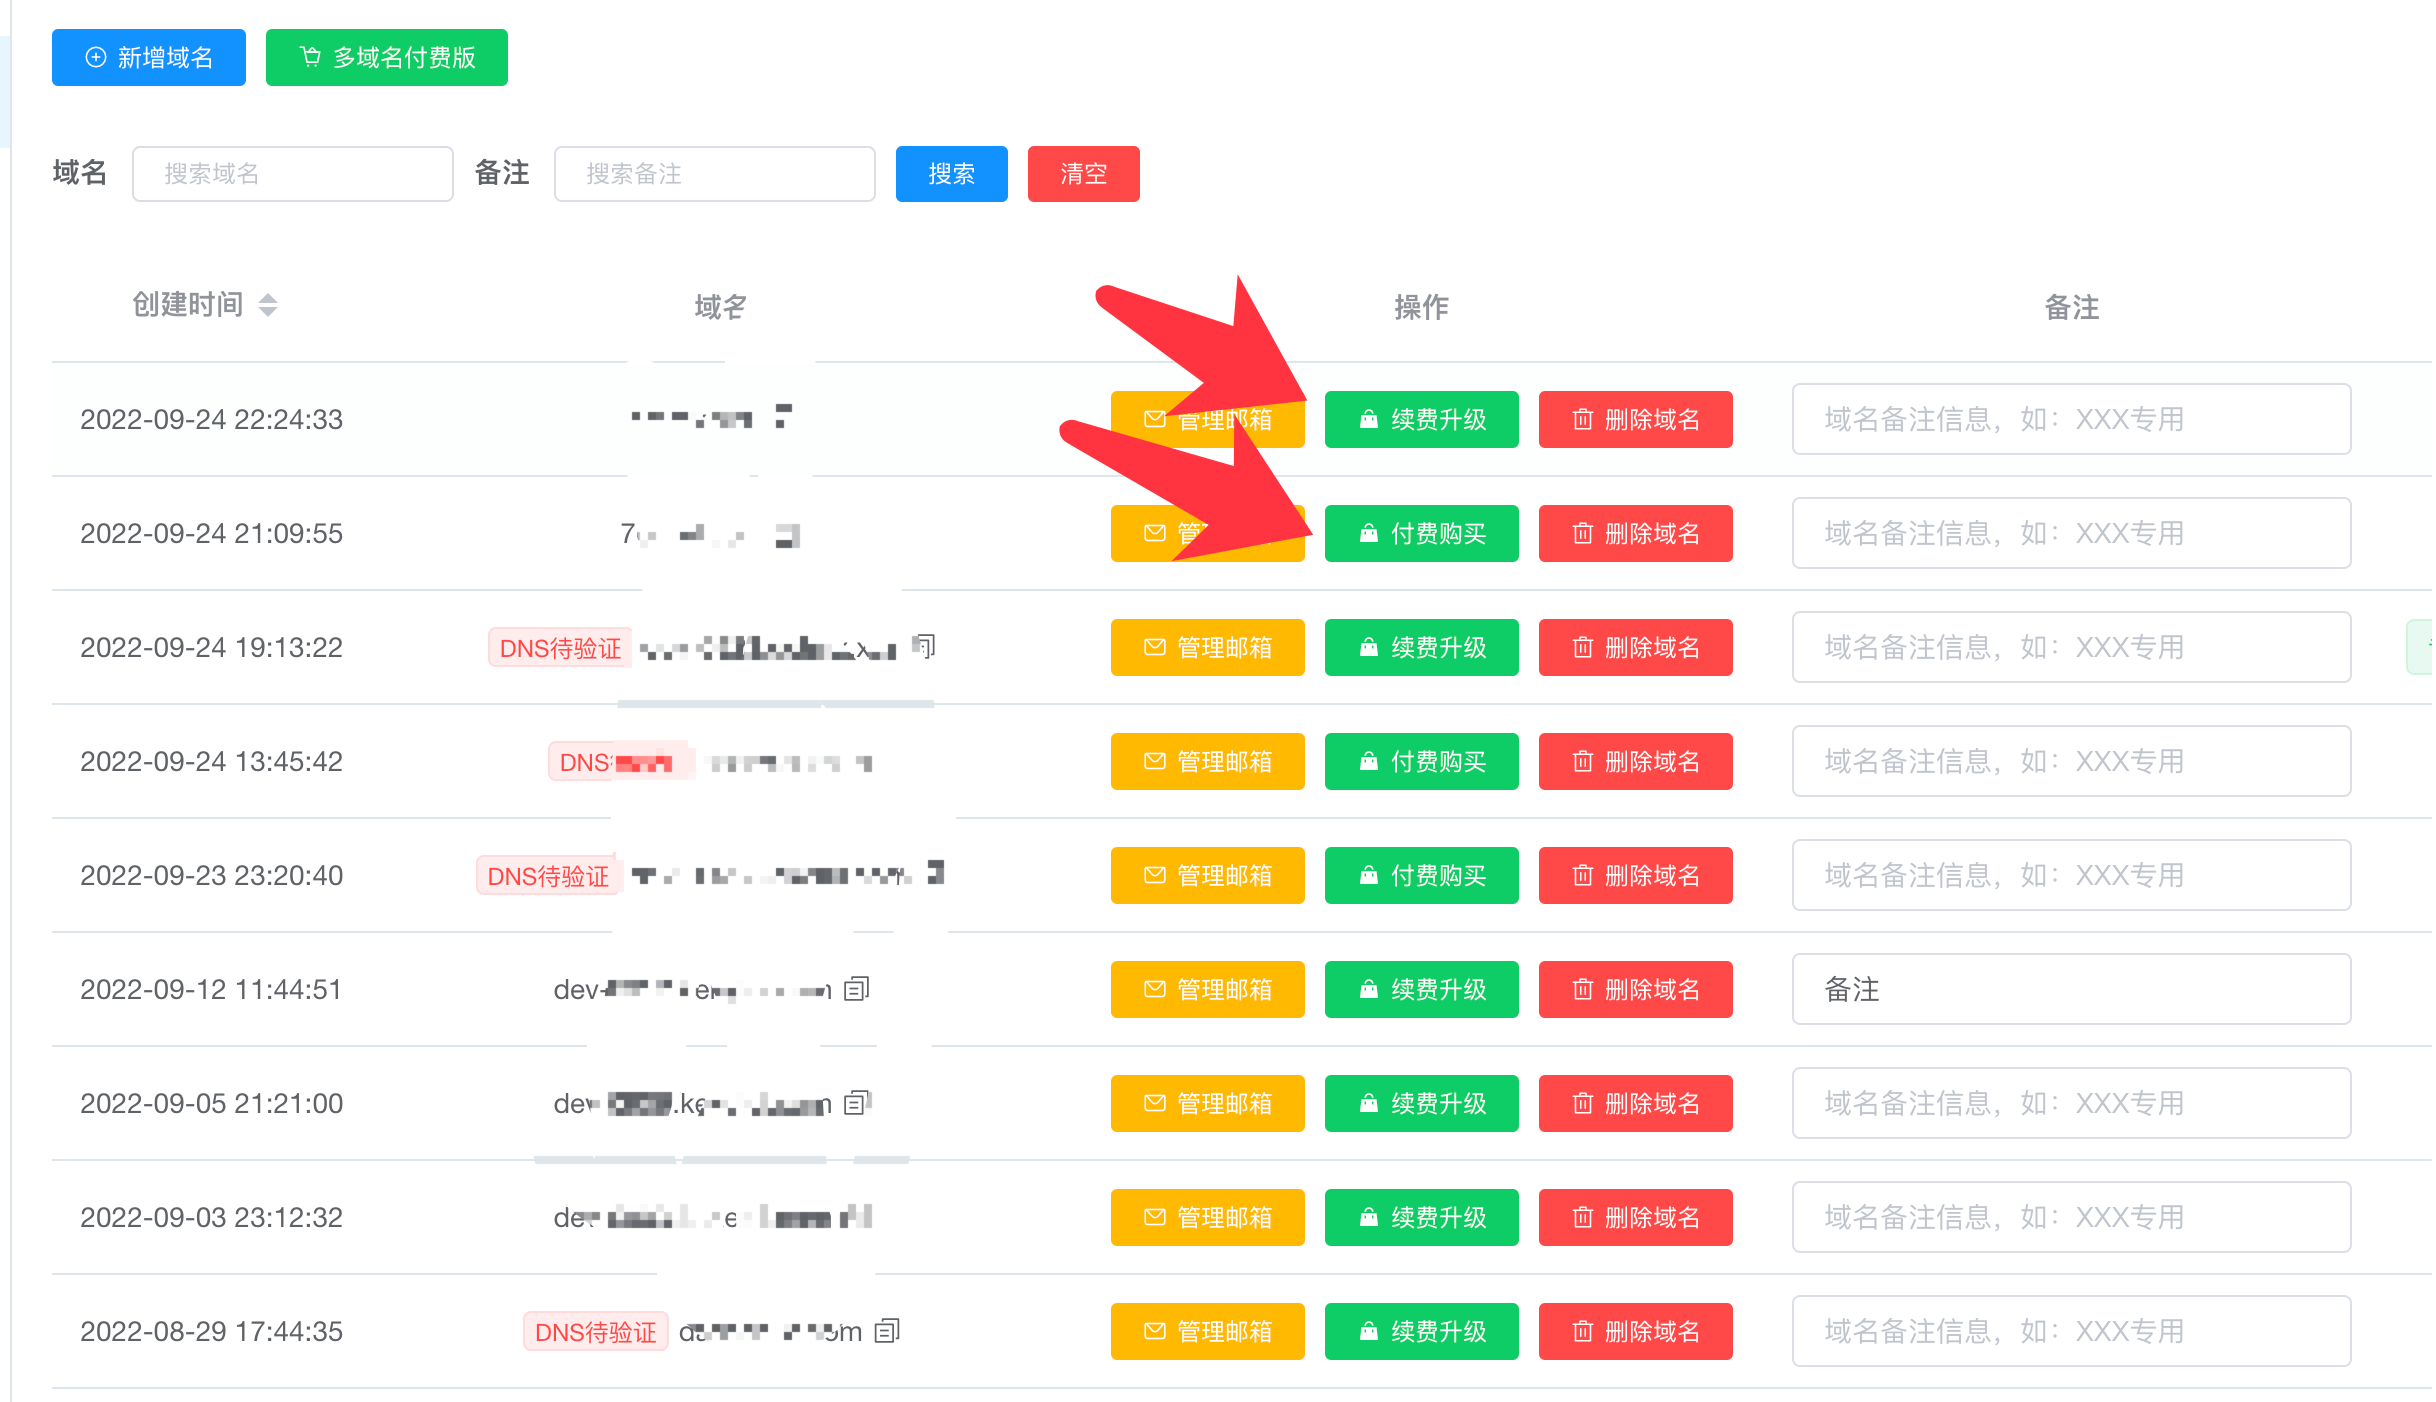Focus the note field of 2022-08-29 17:44:35 row
Screen dimensions: 2436x1402
click(2072, 1331)
